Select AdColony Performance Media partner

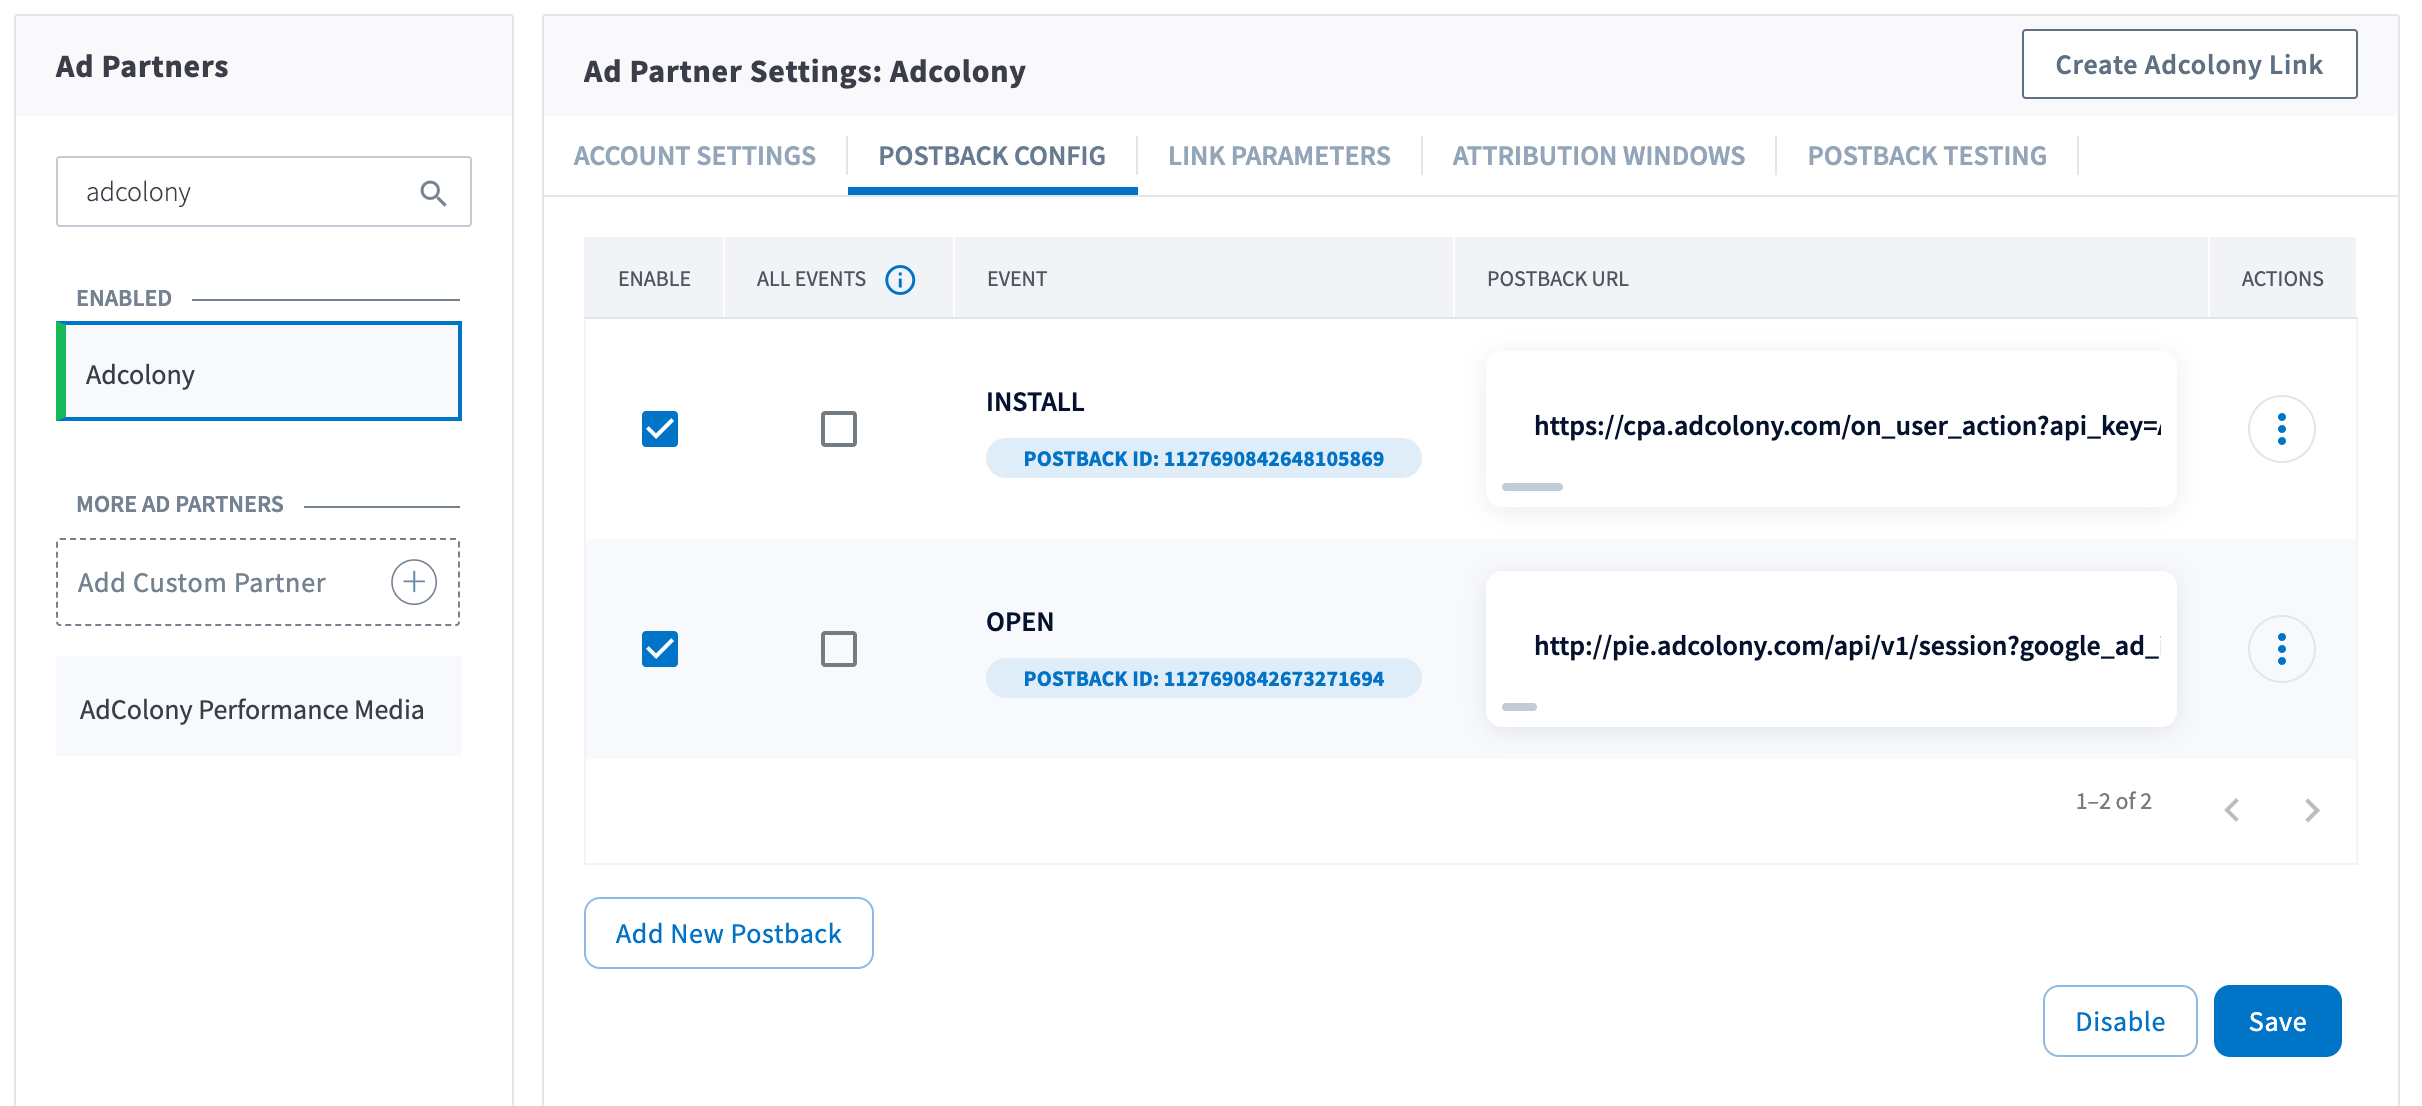252,709
